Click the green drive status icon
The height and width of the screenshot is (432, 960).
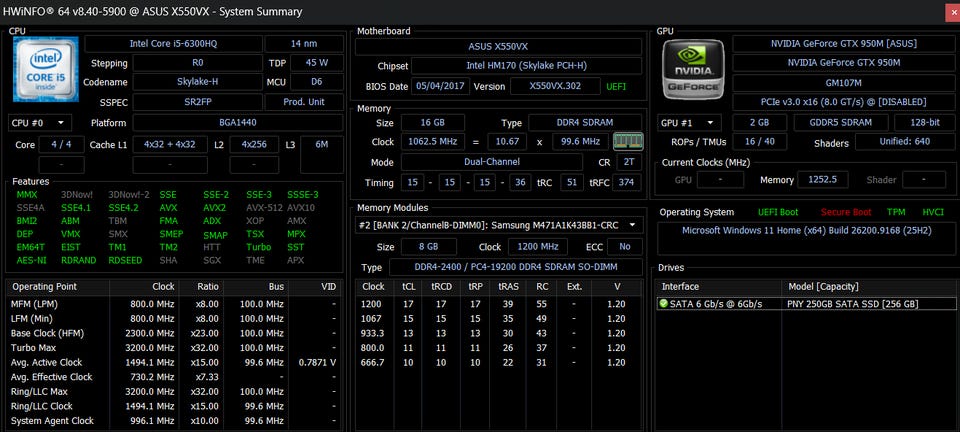coord(663,304)
